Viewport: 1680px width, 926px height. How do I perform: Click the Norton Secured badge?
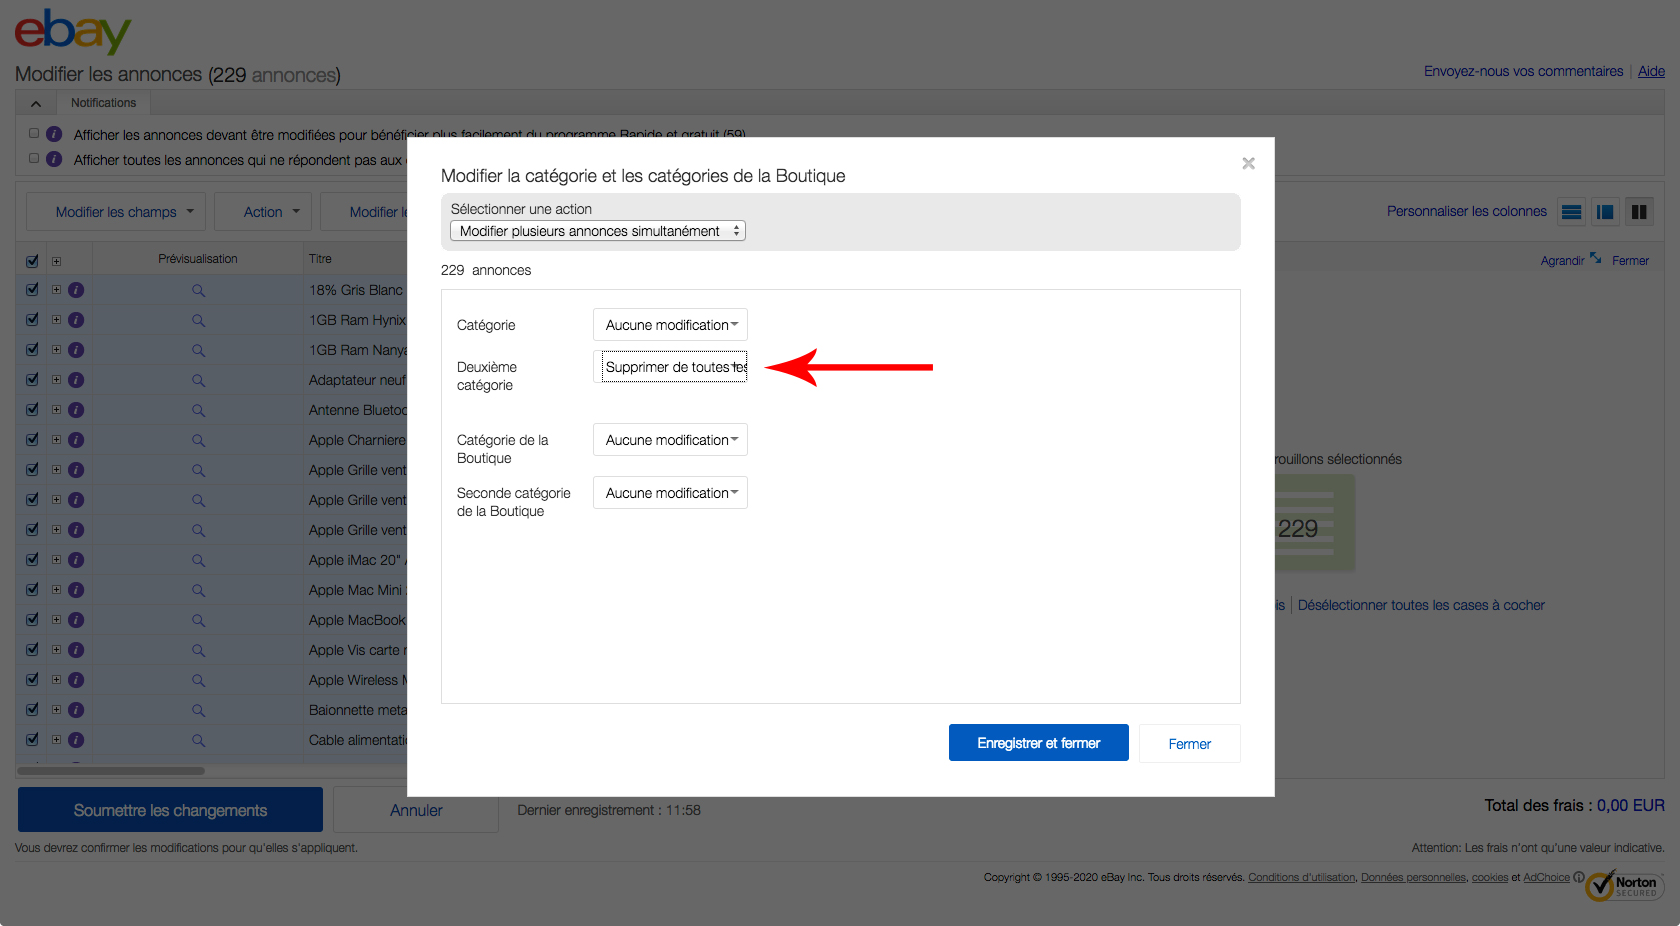point(1624,885)
